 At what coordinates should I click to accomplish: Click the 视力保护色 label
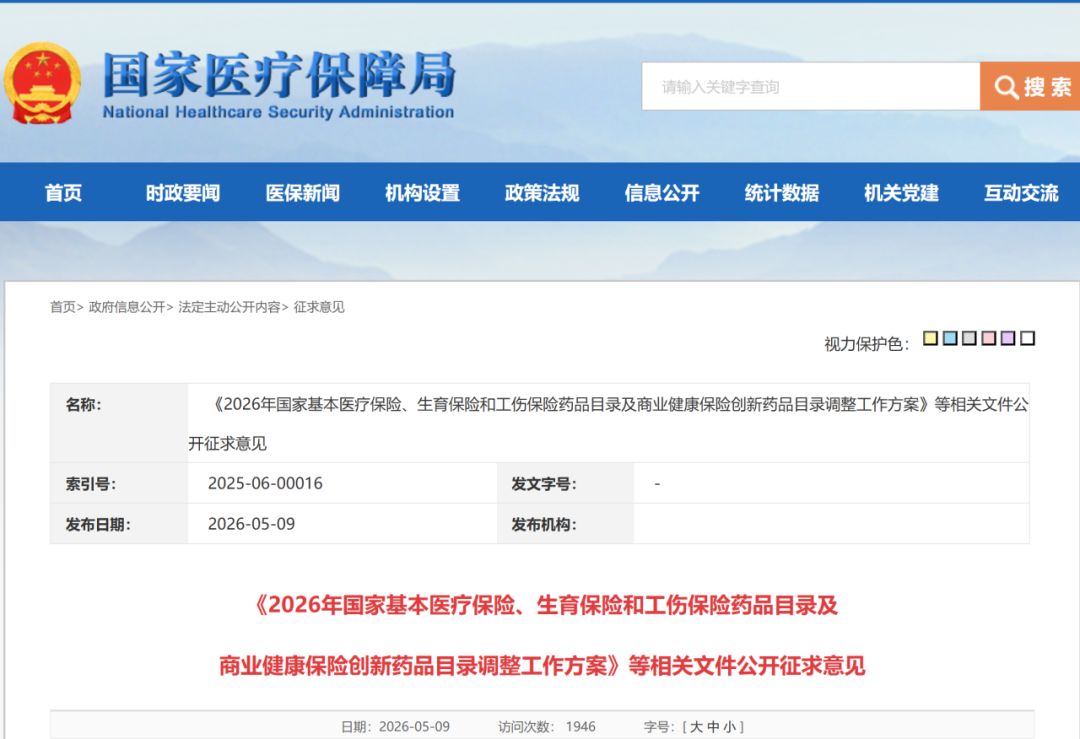click(866, 344)
